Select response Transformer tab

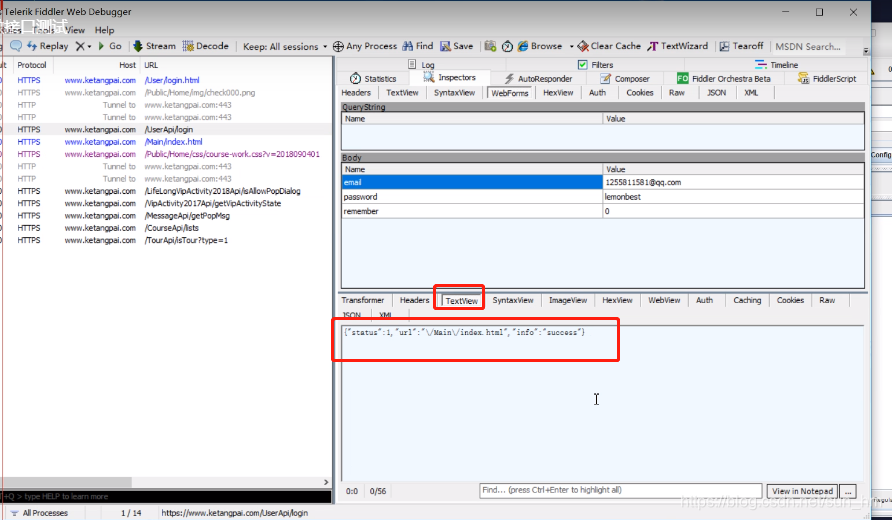(363, 300)
